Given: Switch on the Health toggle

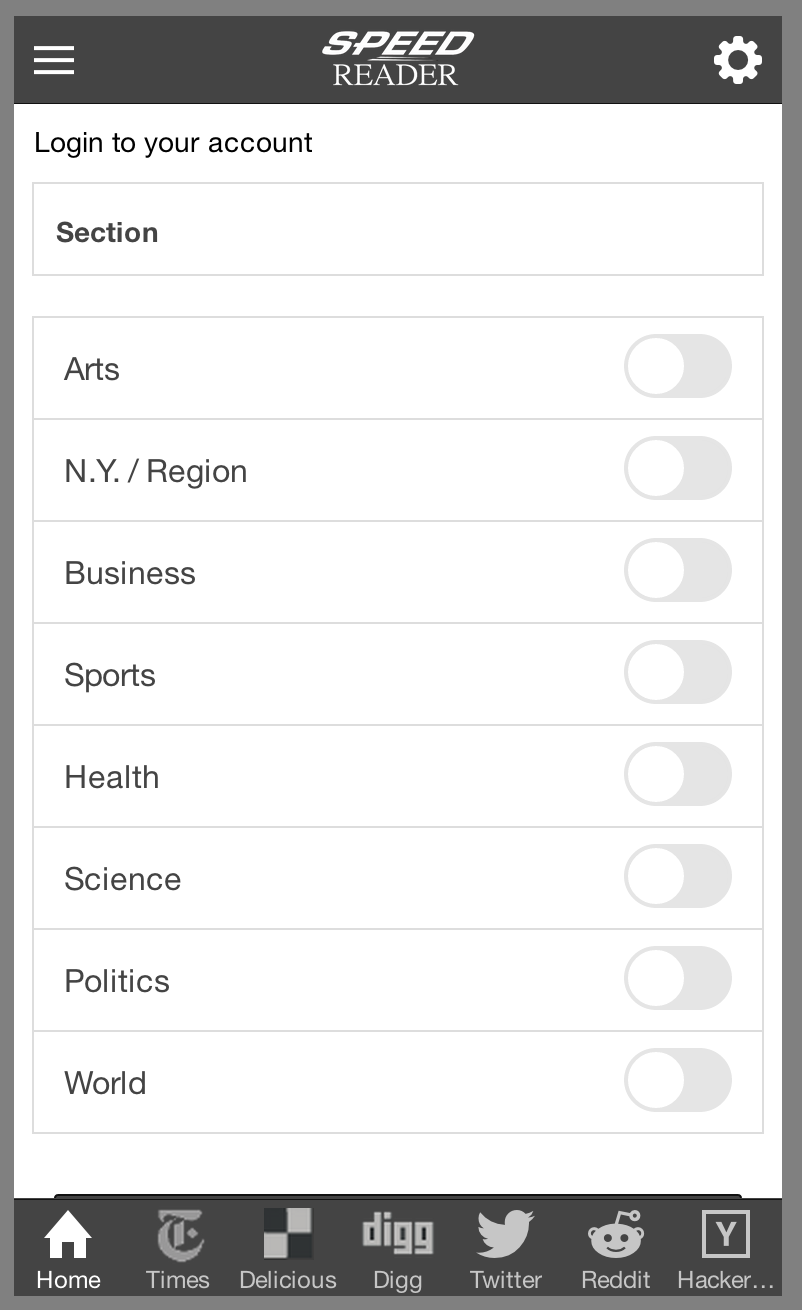Looking at the screenshot, I should pyautogui.click(x=678, y=774).
